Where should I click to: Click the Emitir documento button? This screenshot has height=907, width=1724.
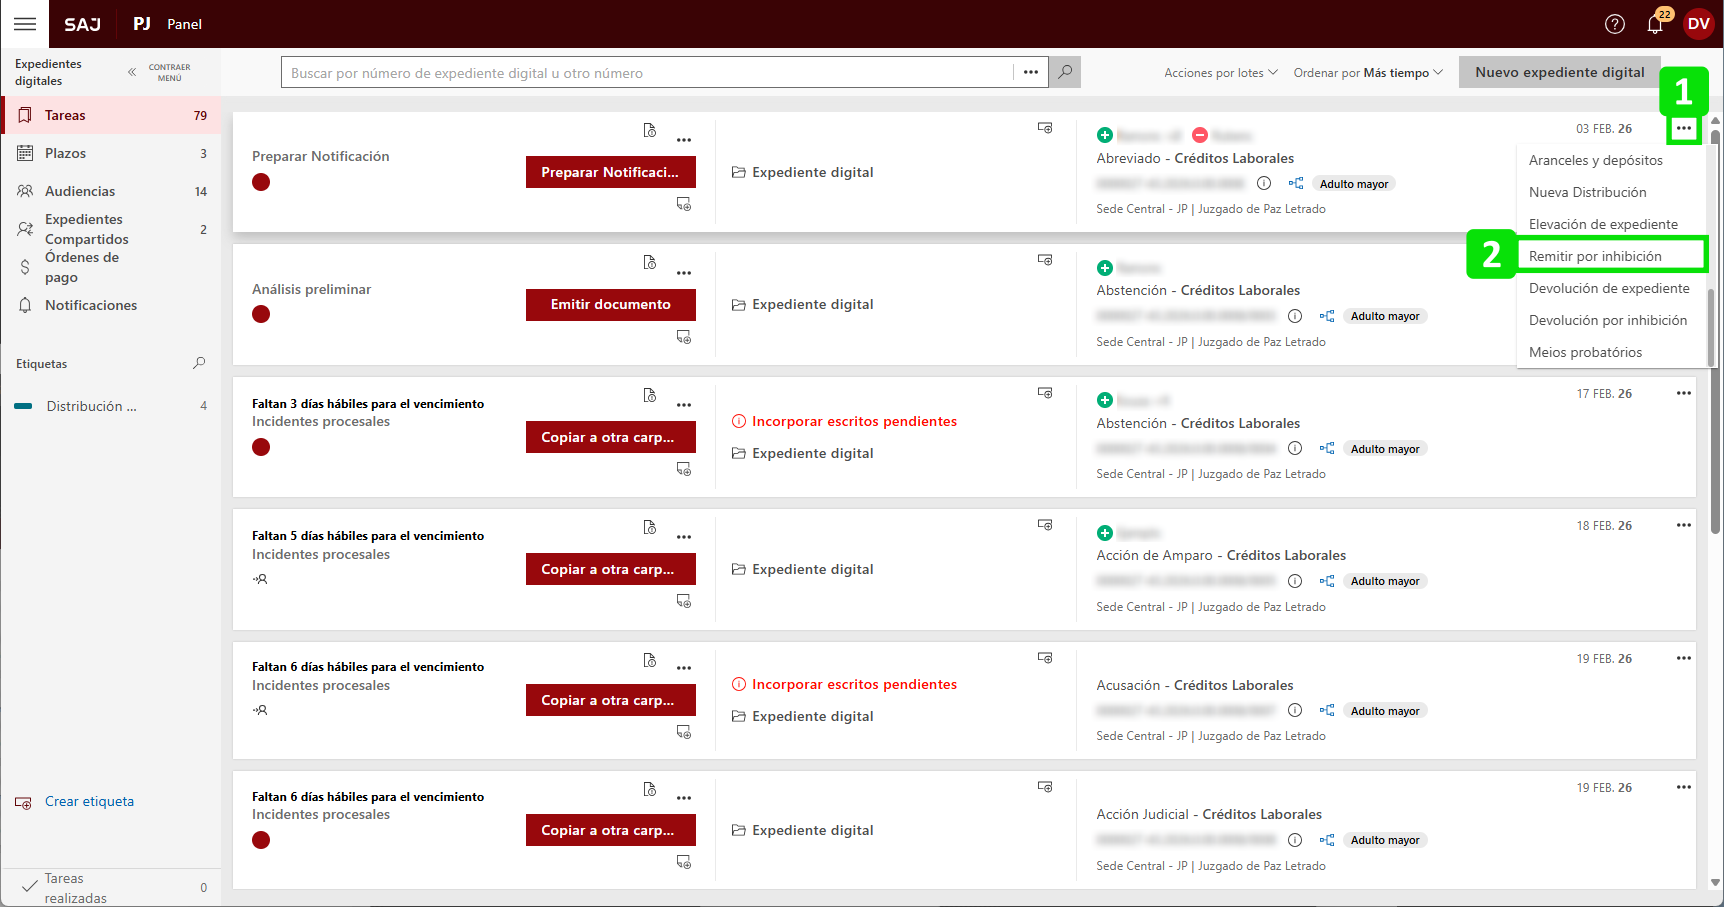[610, 304]
